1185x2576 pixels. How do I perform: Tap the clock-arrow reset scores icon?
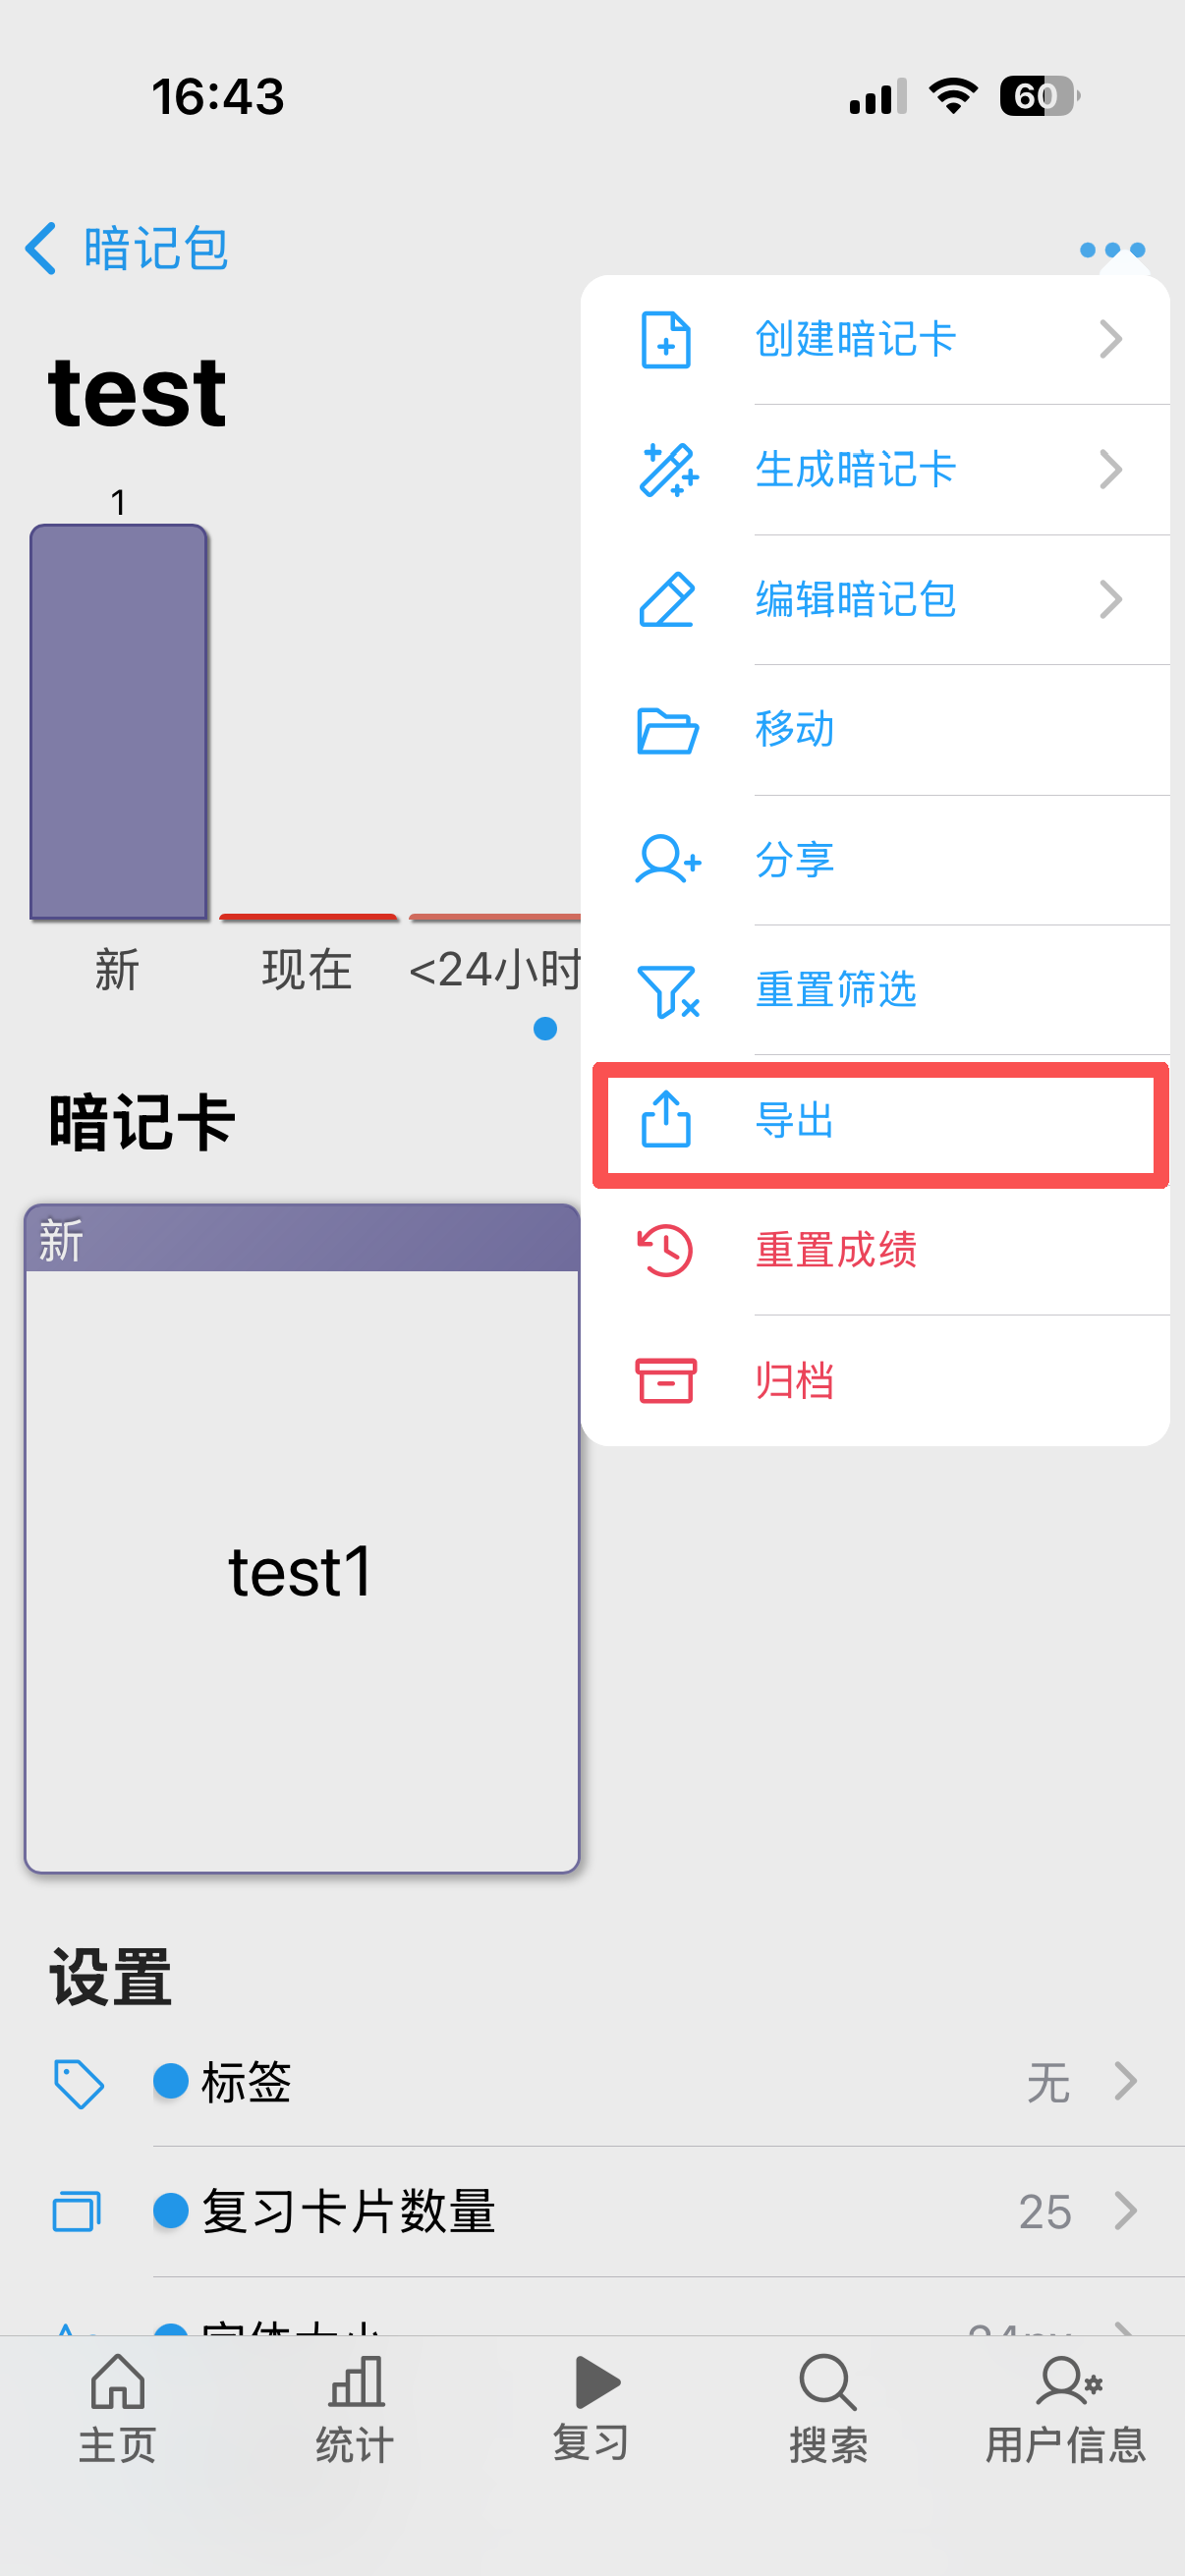pos(666,1250)
